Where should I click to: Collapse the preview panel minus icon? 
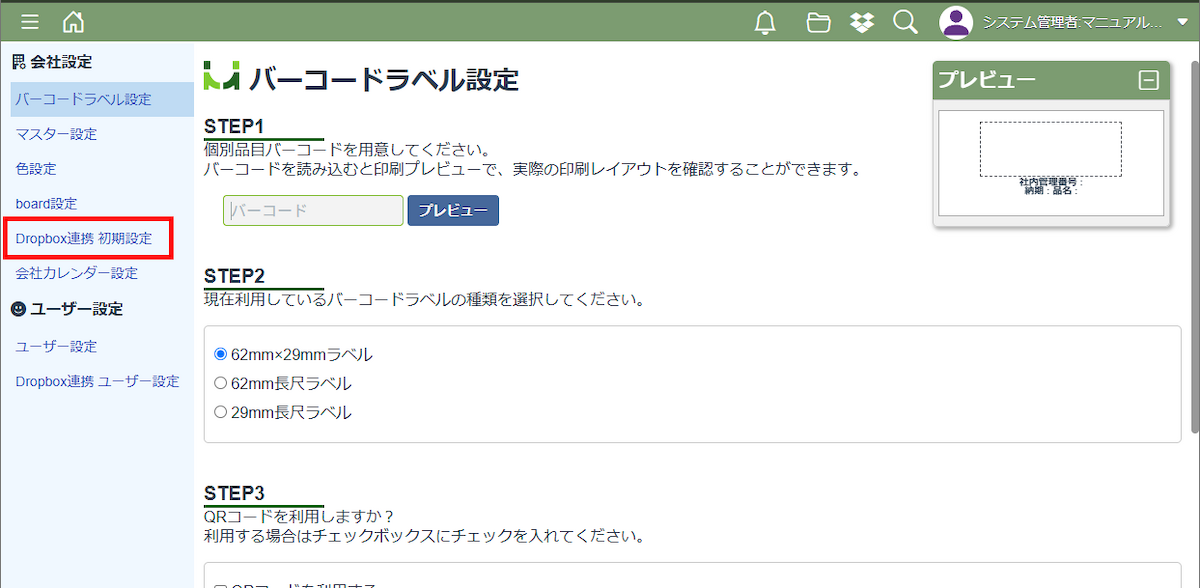pos(1148,81)
